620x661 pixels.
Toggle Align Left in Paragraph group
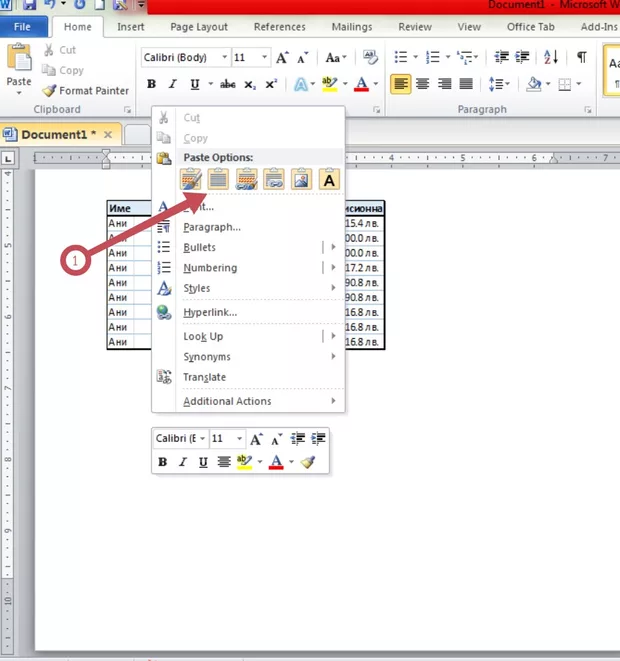(400, 85)
